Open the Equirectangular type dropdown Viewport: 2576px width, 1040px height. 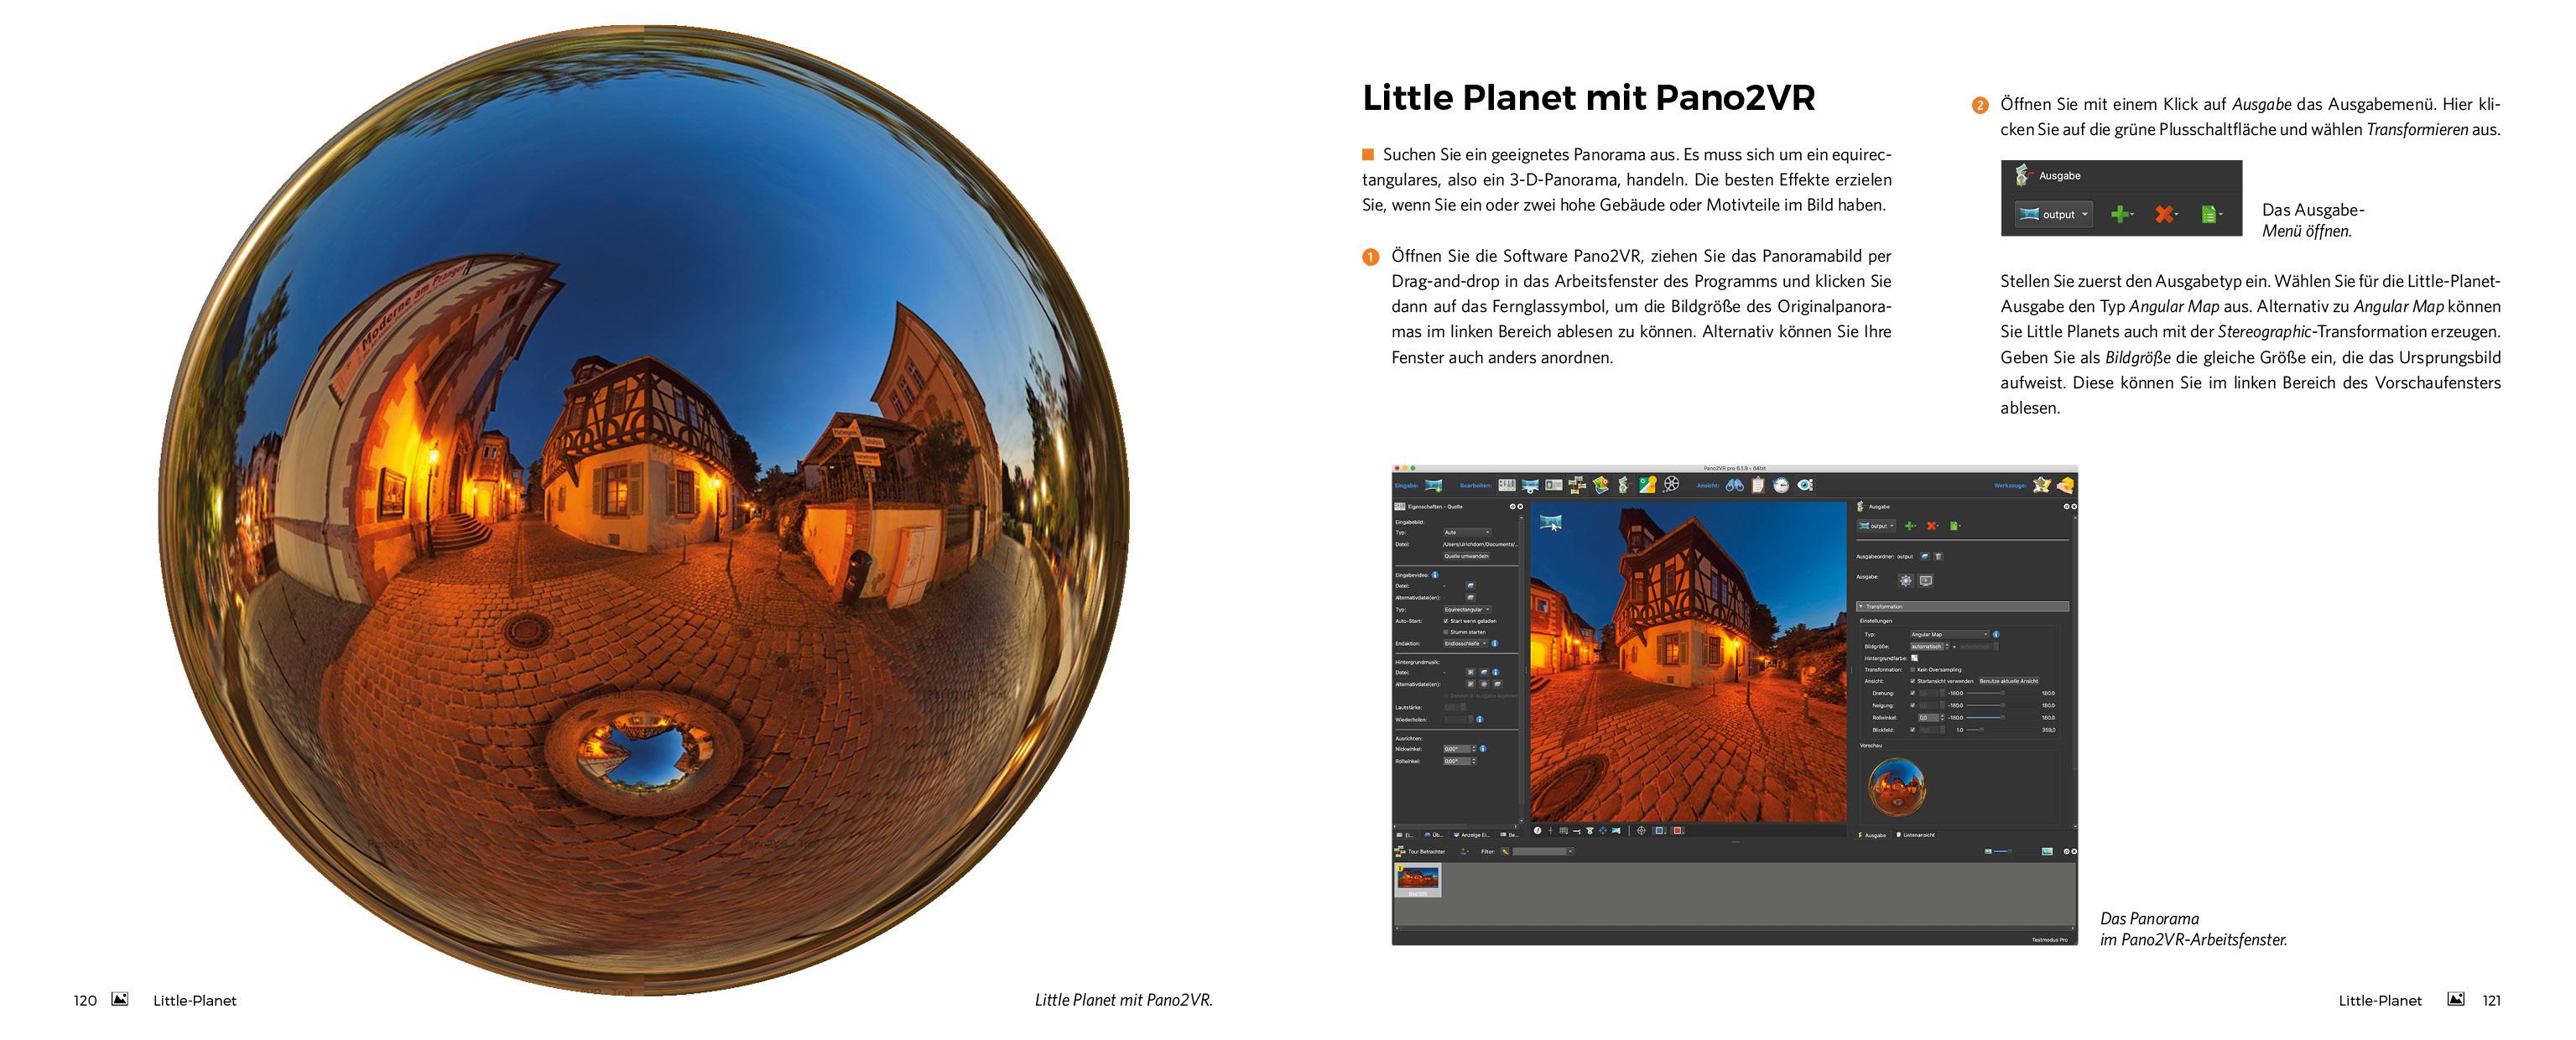(1467, 610)
